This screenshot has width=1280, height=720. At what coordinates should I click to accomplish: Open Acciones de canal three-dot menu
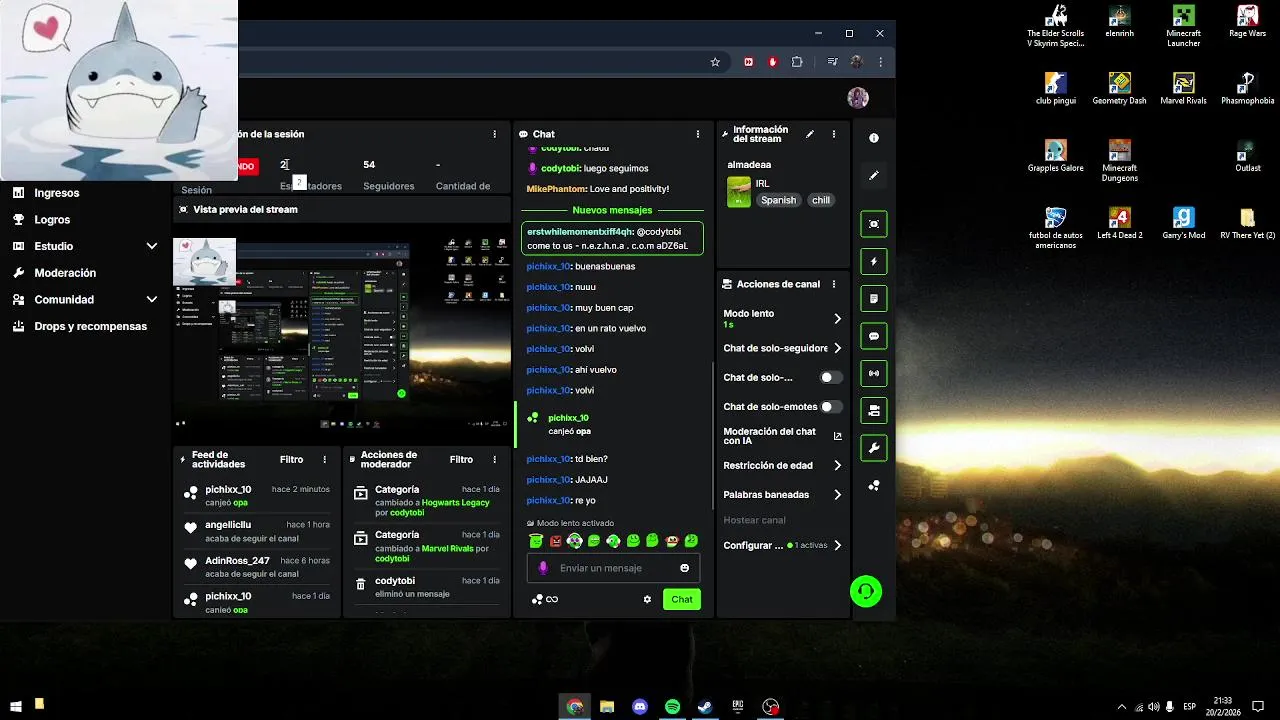[x=834, y=284]
